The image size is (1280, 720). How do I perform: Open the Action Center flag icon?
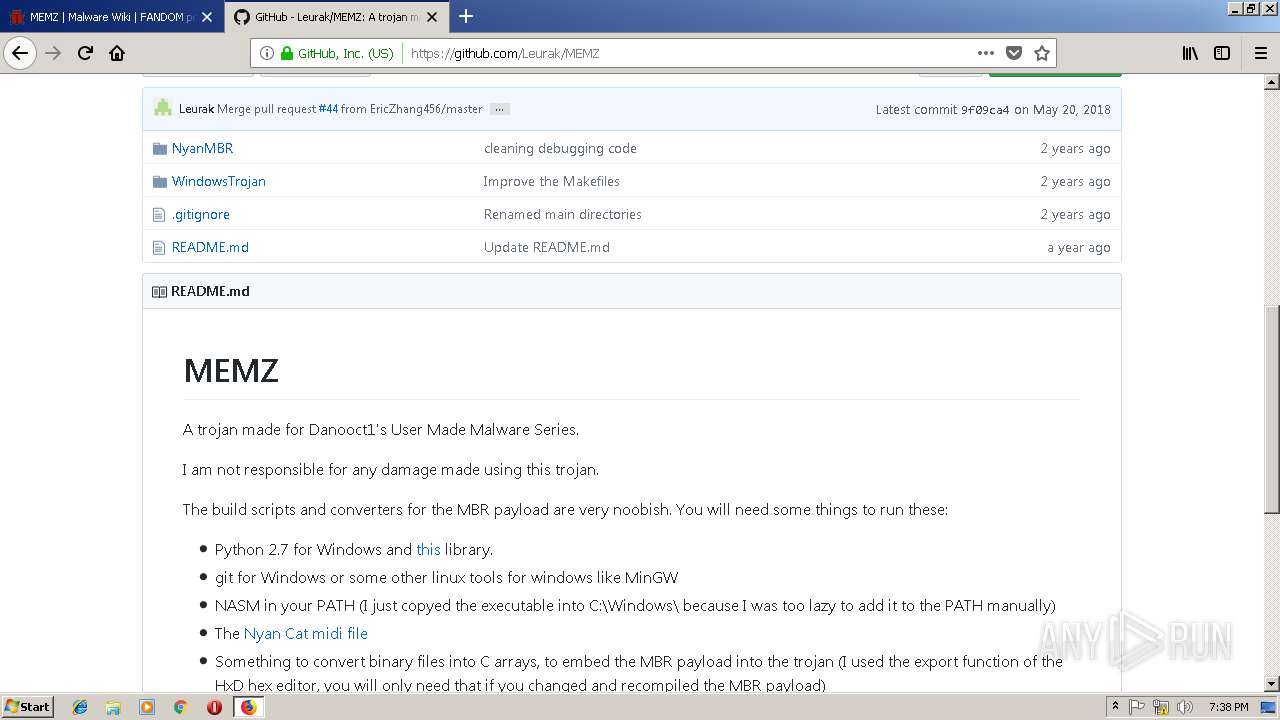point(1138,707)
